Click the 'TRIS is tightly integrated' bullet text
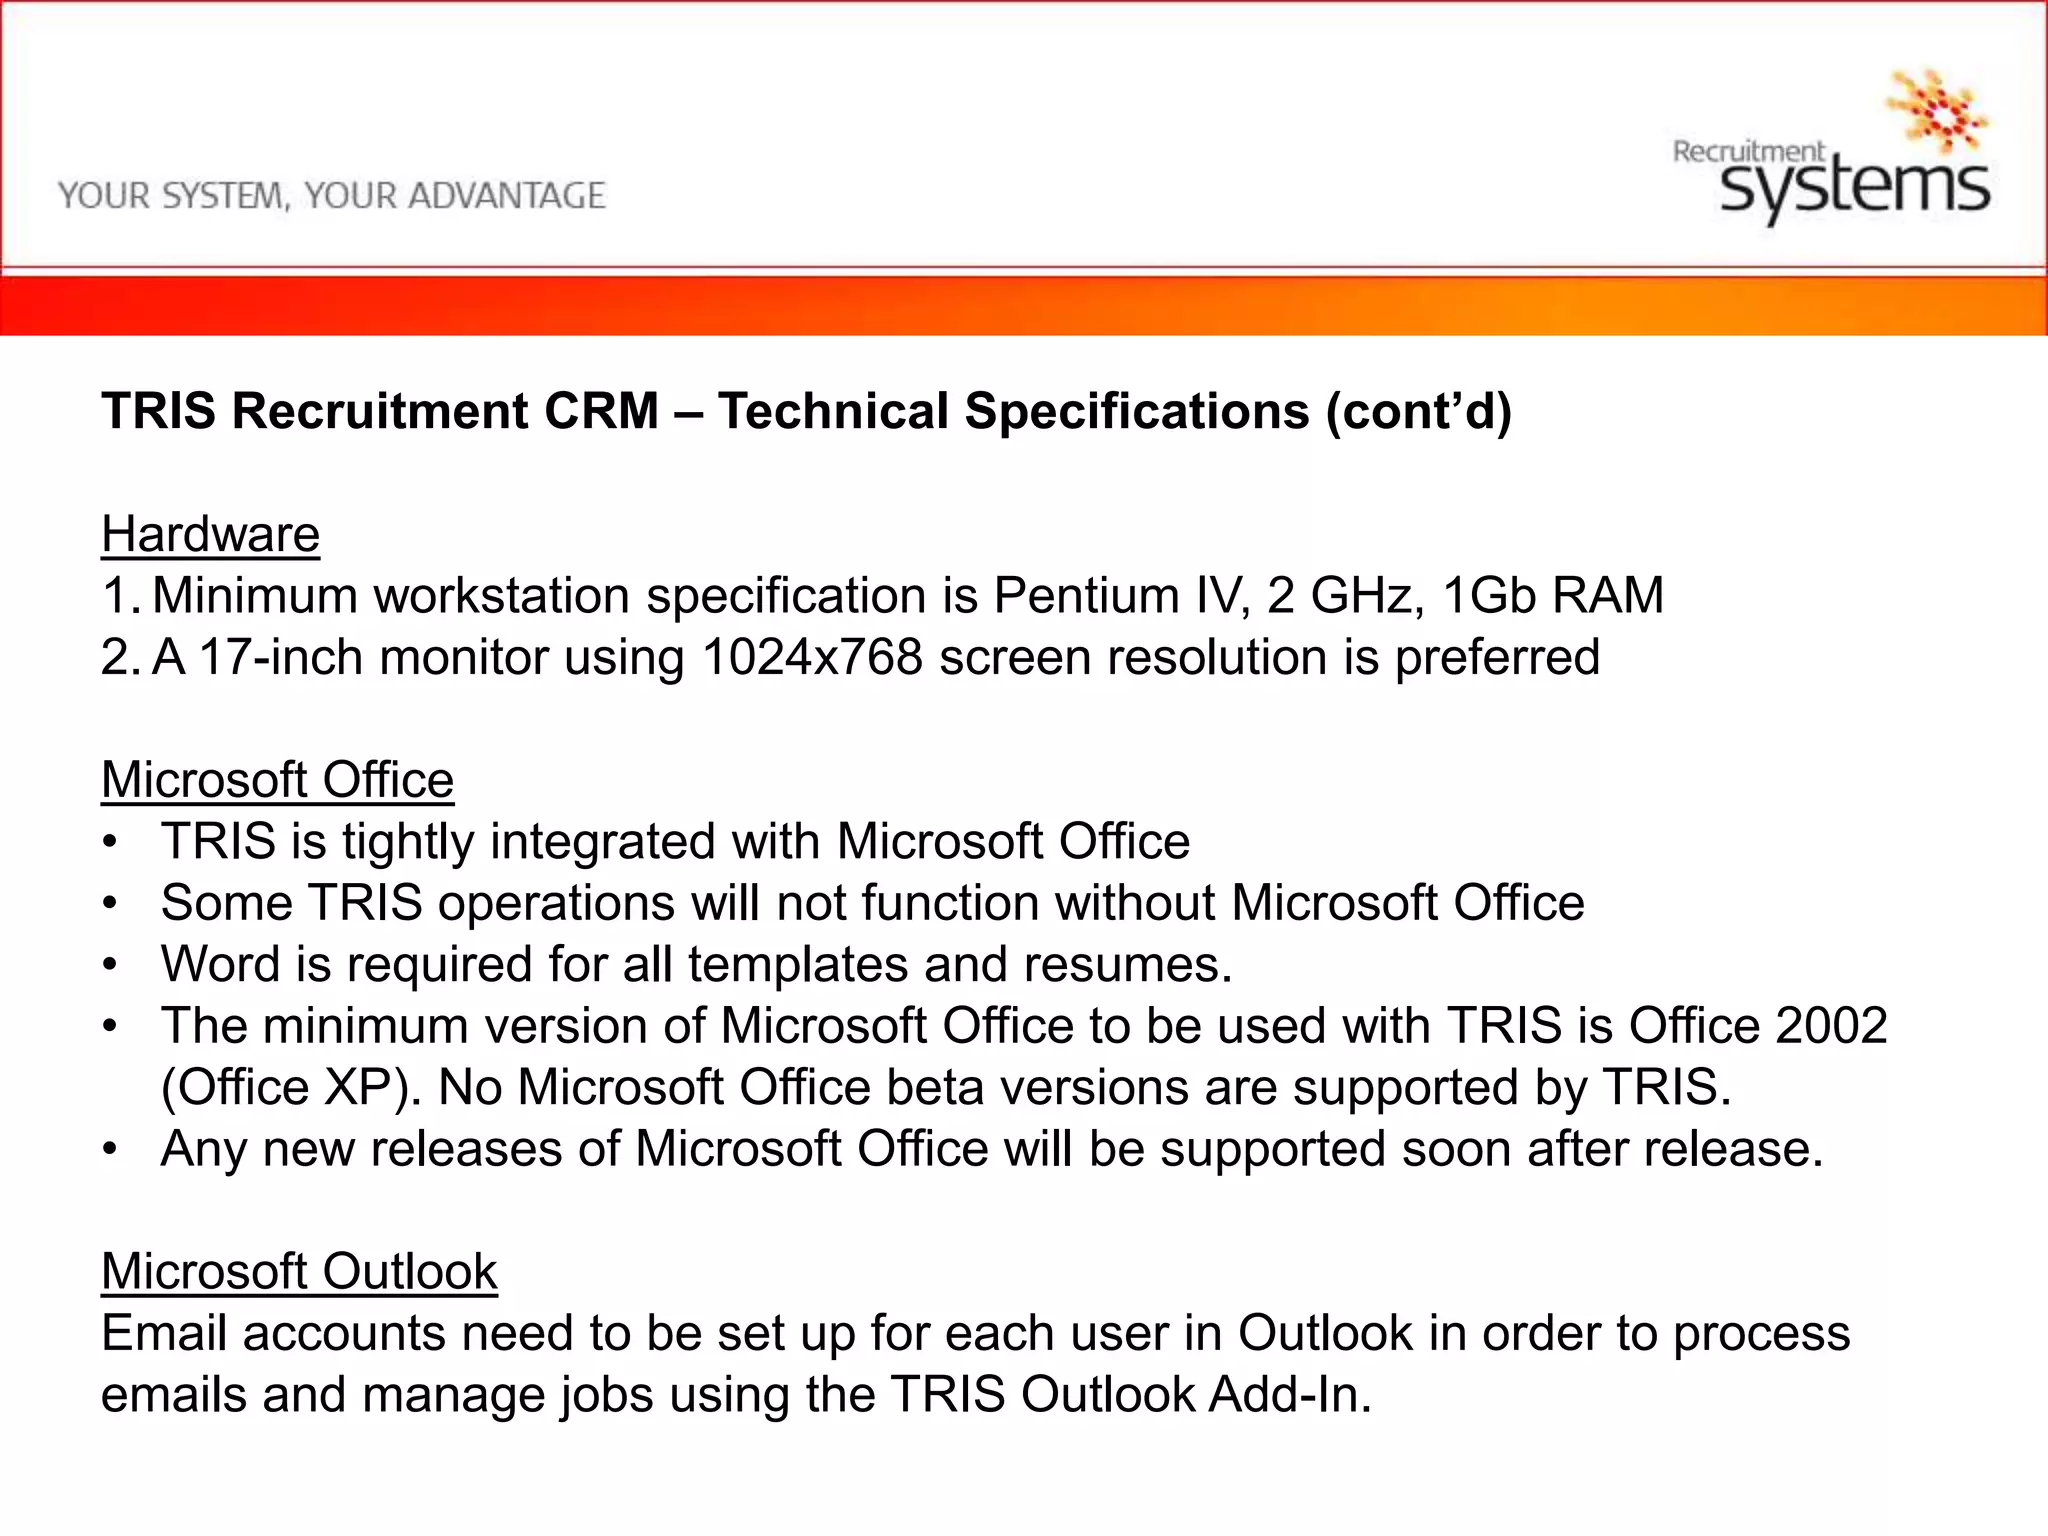Screen dimensions: 2048x1536 (x=675, y=842)
